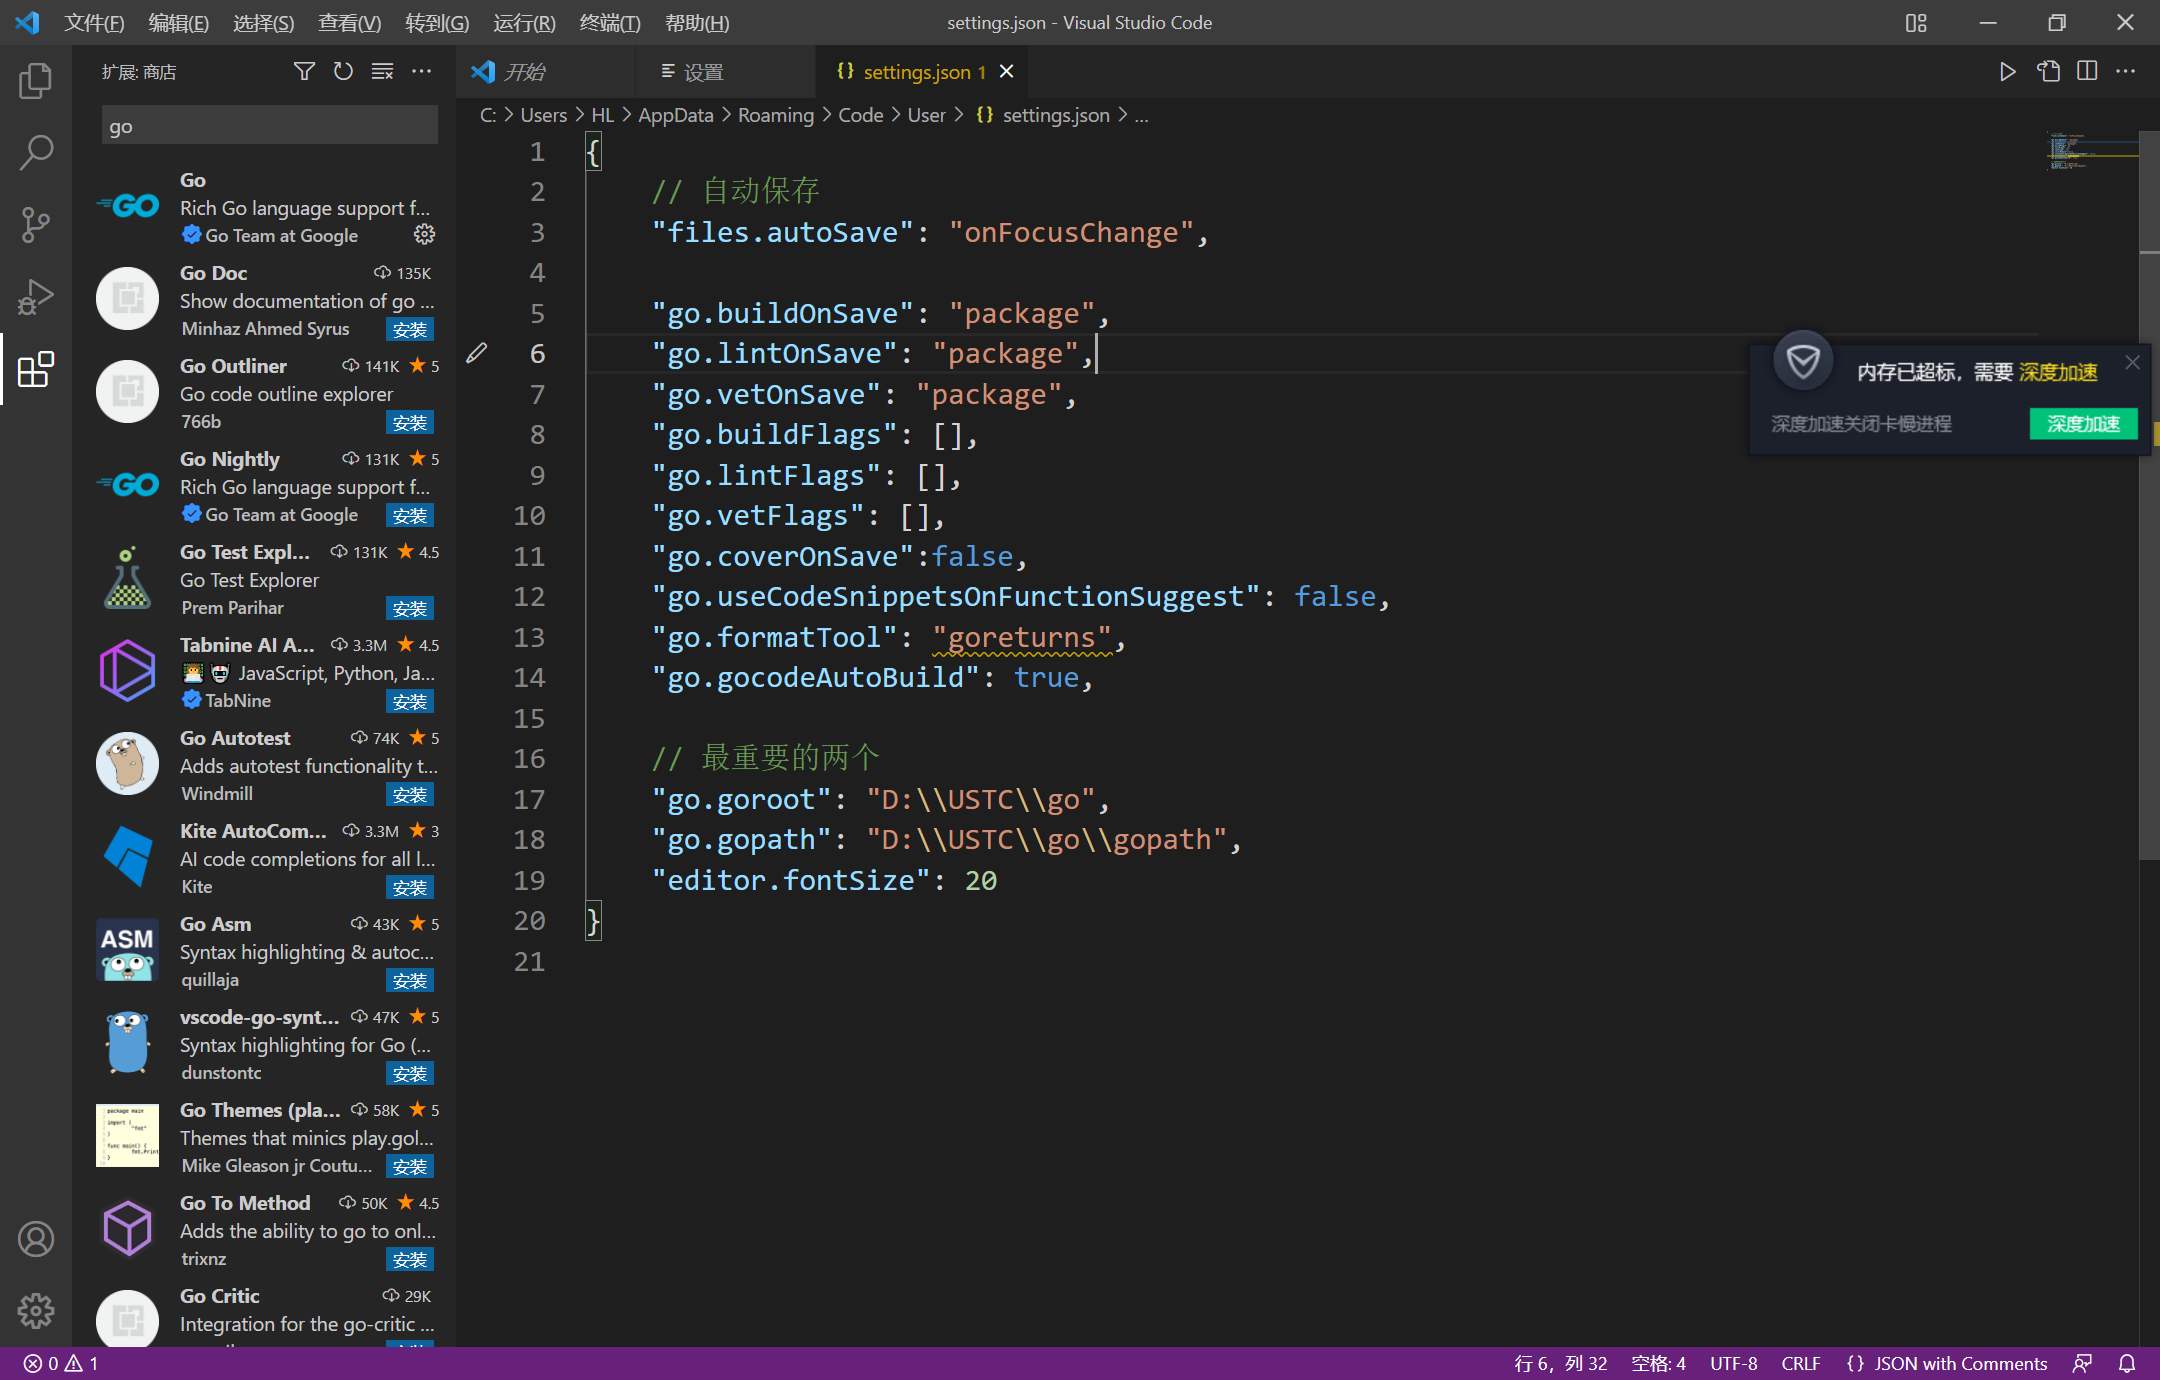Open the 终端(T) menu
Screen dimensions: 2160x1380
click(610, 23)
